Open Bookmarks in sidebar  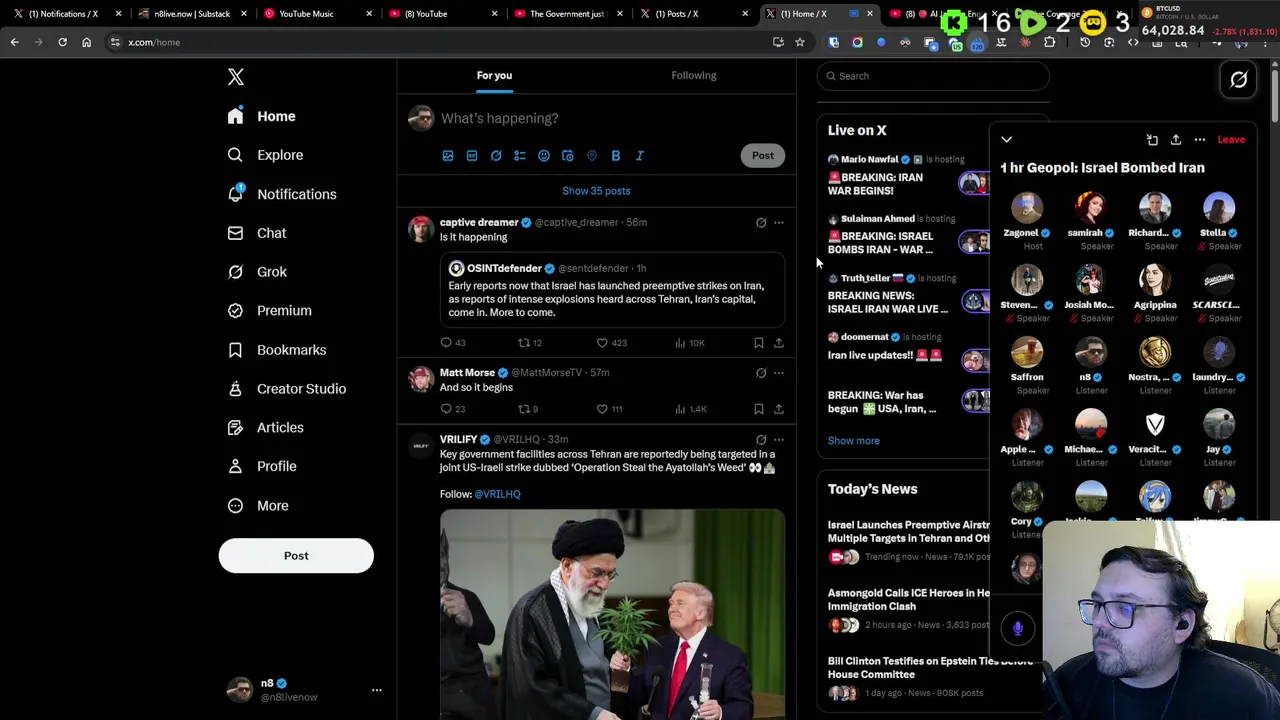click(276, 350)
